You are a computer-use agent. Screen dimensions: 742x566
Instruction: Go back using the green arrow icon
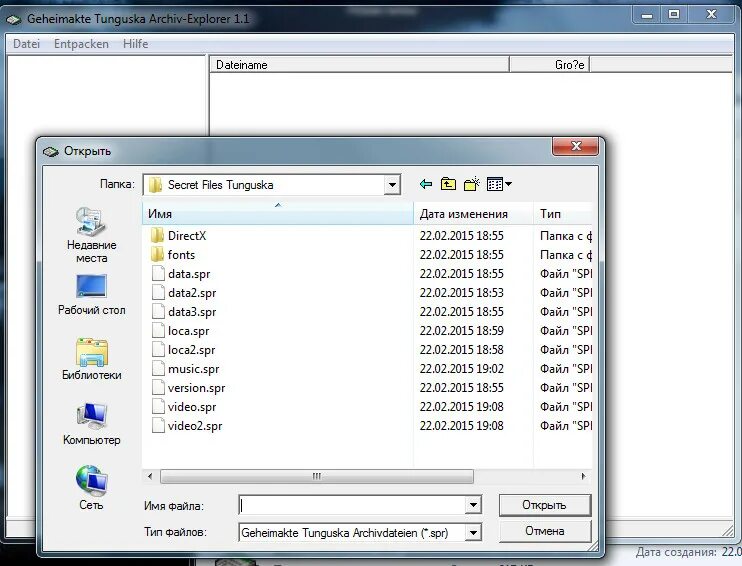tap(426, 184)
